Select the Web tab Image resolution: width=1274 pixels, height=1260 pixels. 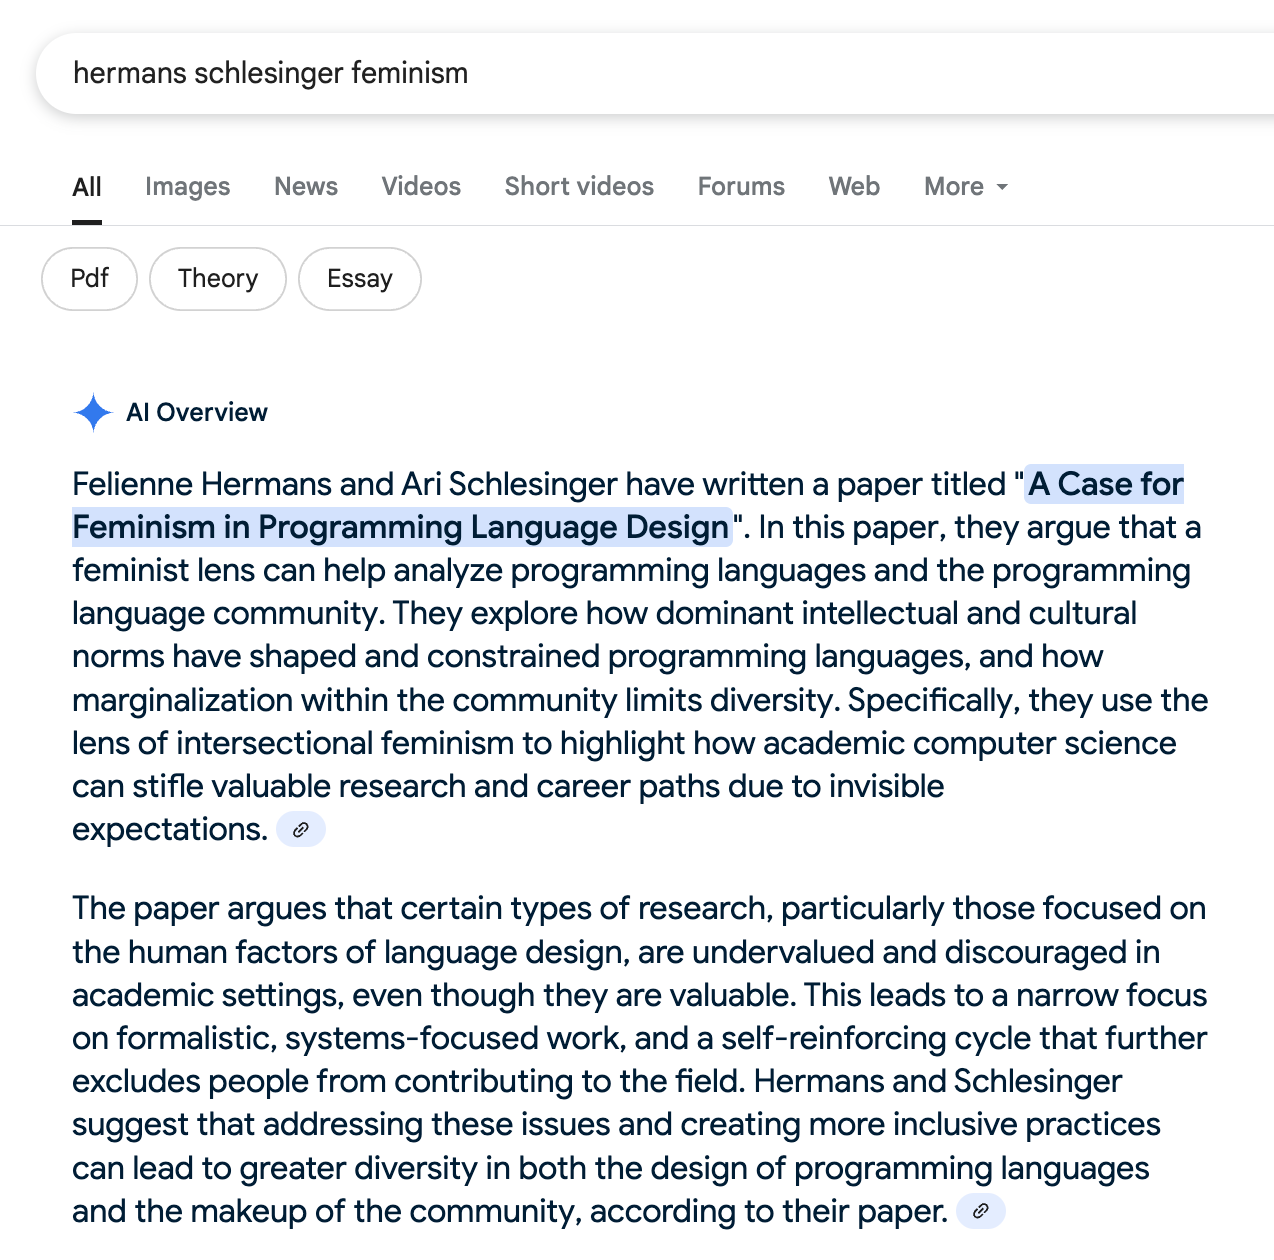[854, 187]
